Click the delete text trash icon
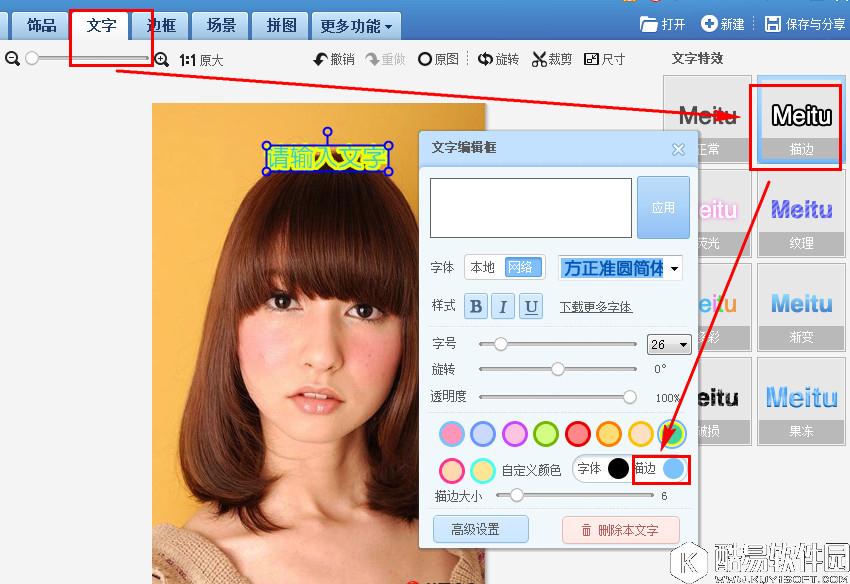850x584 pixels. point(585,532)
